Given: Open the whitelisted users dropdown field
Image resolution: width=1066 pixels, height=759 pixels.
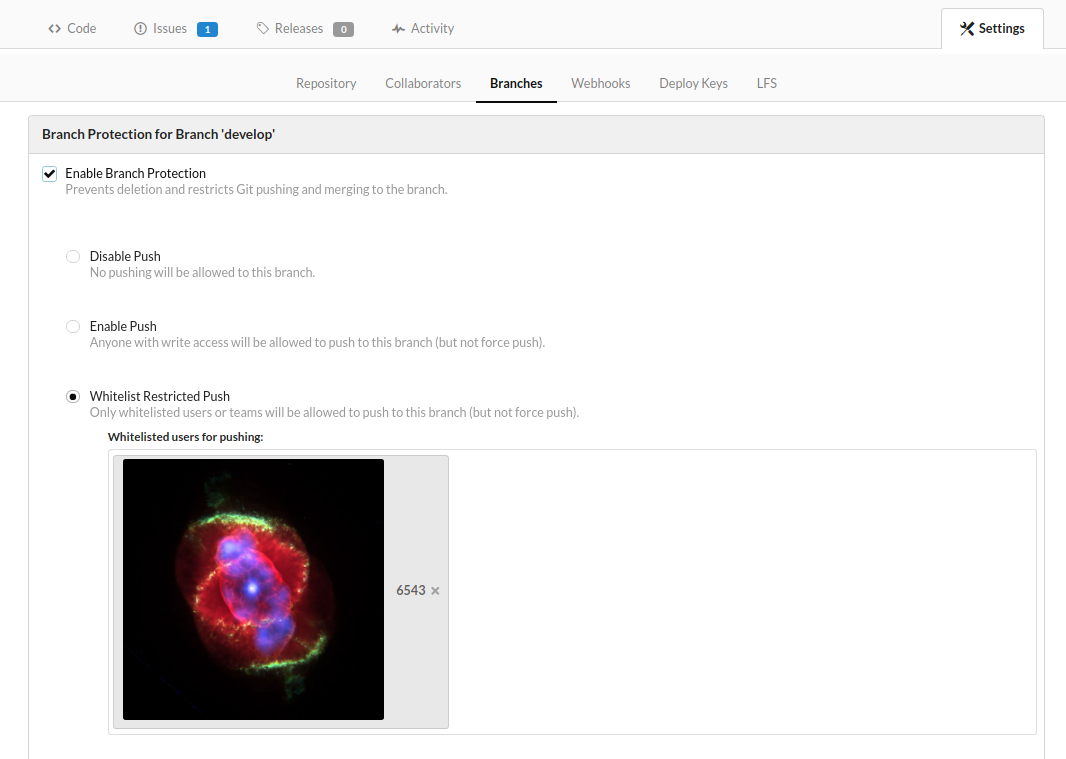Looking at the screenshot, I should pos(572,592).
